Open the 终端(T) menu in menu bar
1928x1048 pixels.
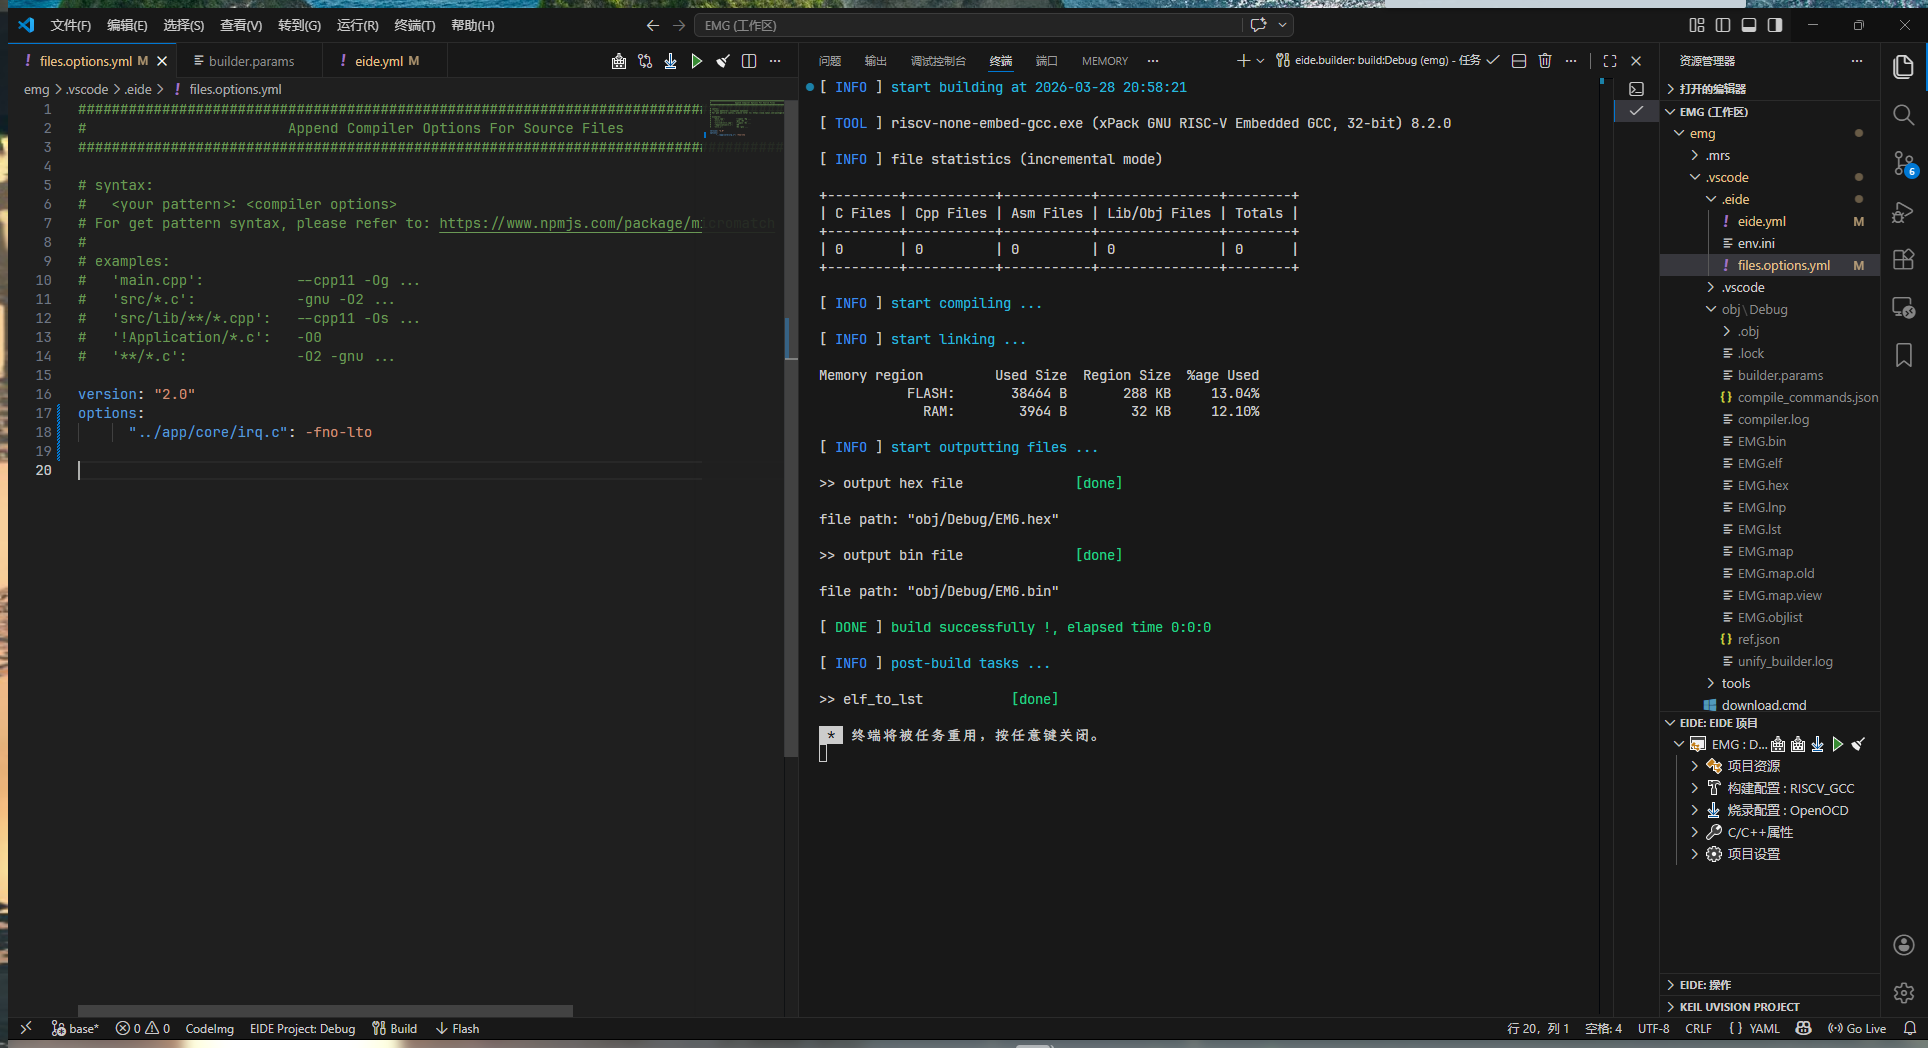point(414,25)
